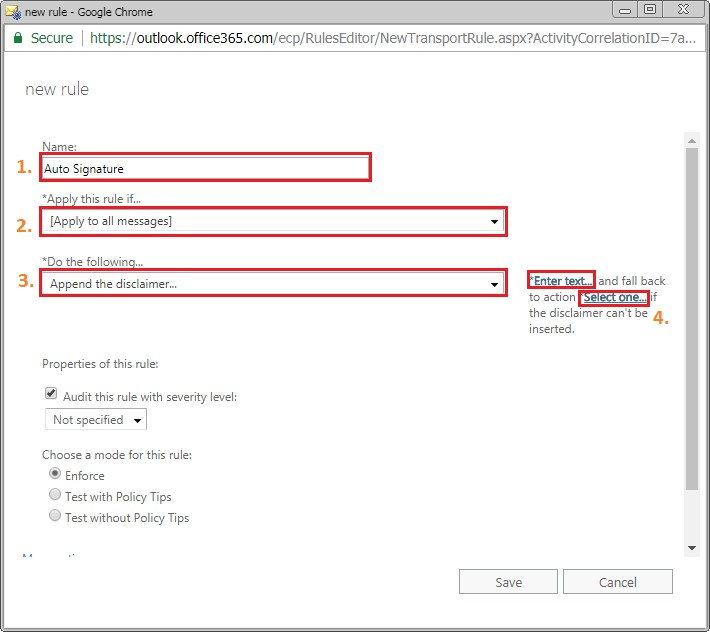Click the scrollbar down arrow
The image size is (710, 632).
pyautogui.click(x=691, y=548)
